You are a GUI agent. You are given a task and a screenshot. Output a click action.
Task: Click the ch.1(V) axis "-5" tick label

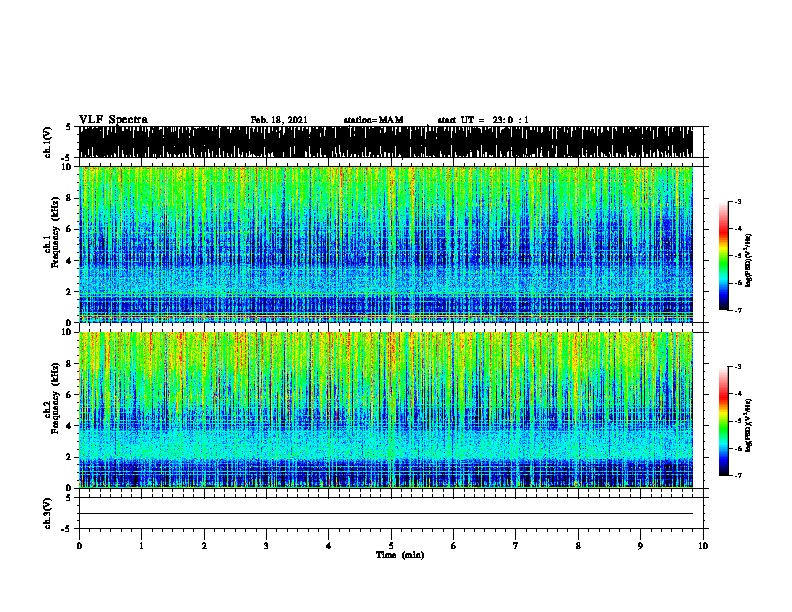coord(67,158)
